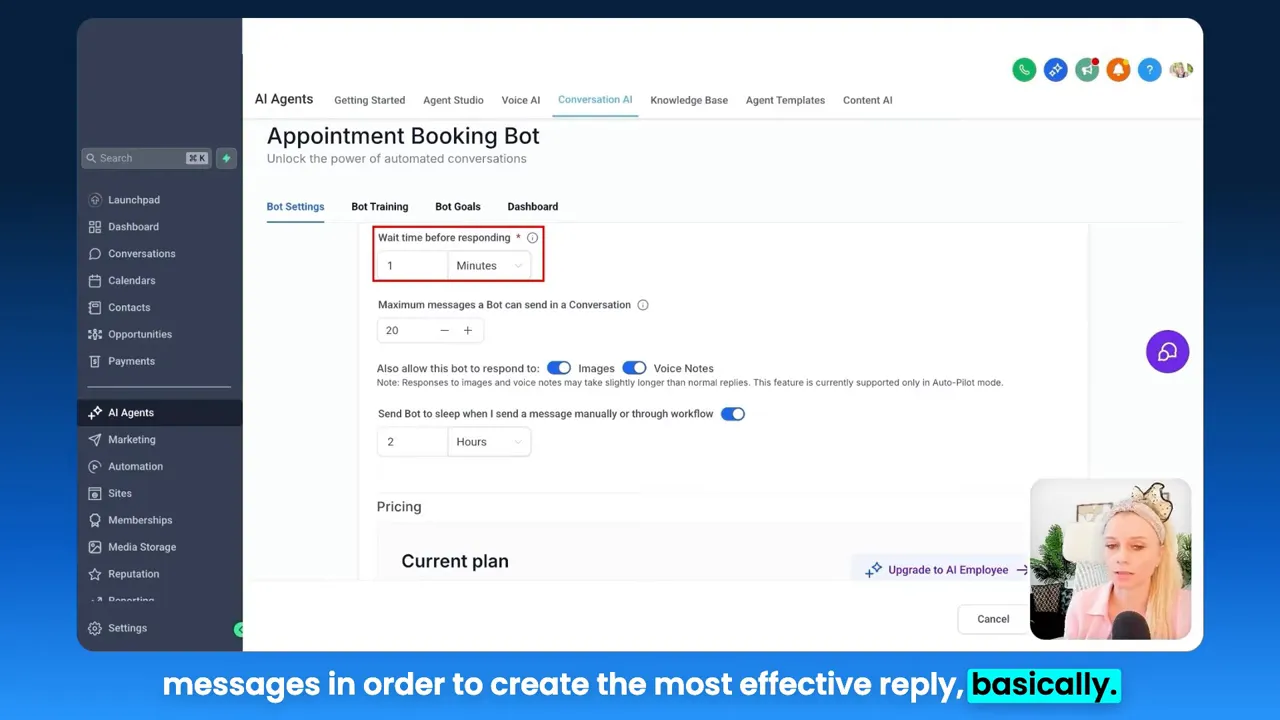Image resolution: width=1280 pixels, height=720 pixels.
Task: Disable Voice Notes responses
Action: pyautogui.click(x=635, y=368)
